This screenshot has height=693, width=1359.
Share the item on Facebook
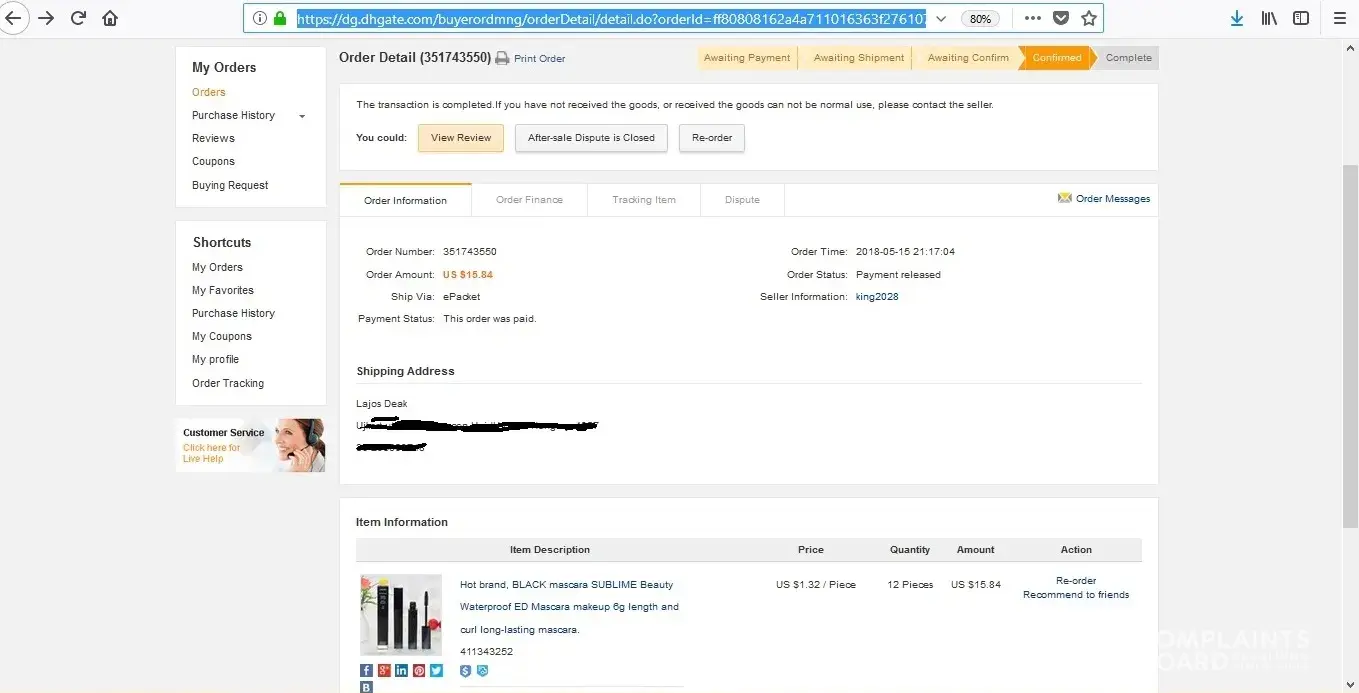366,671
